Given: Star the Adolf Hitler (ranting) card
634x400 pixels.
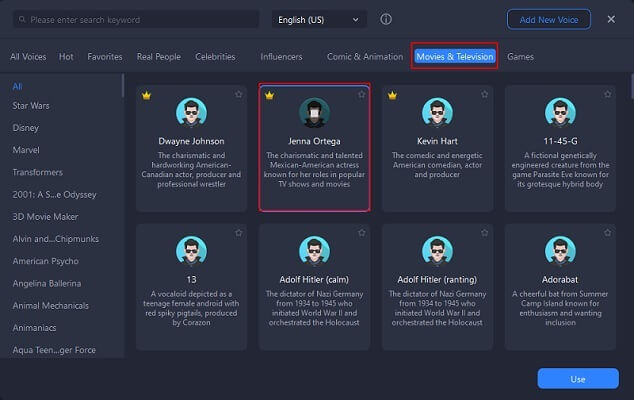Looking at the screenshot, I should 484,233.
